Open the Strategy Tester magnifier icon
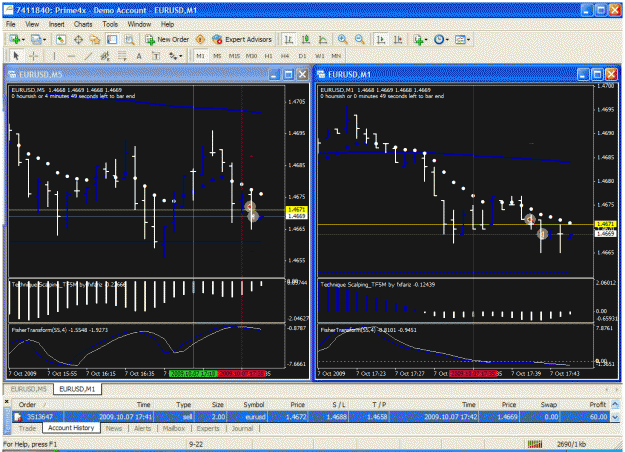The image size is (625, 452). click(x=129, y=39)
